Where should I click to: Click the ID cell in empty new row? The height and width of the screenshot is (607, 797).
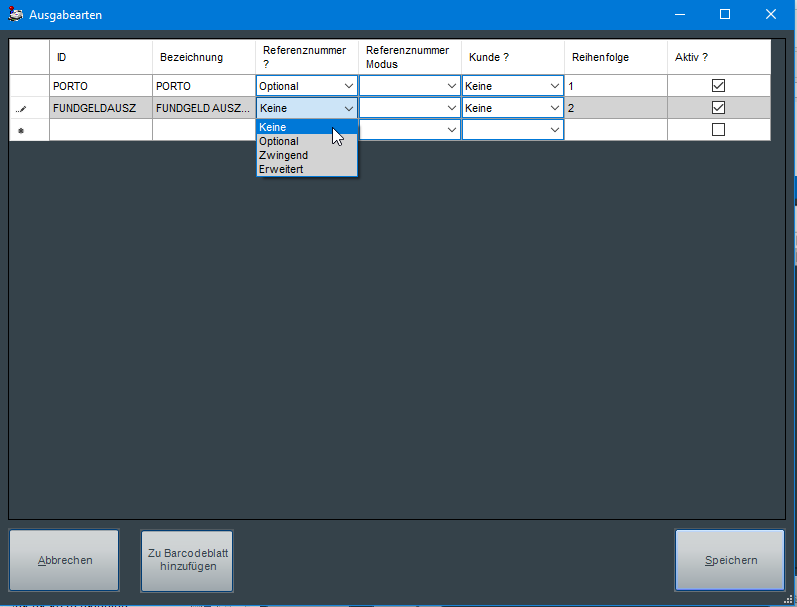click(100, 130)
